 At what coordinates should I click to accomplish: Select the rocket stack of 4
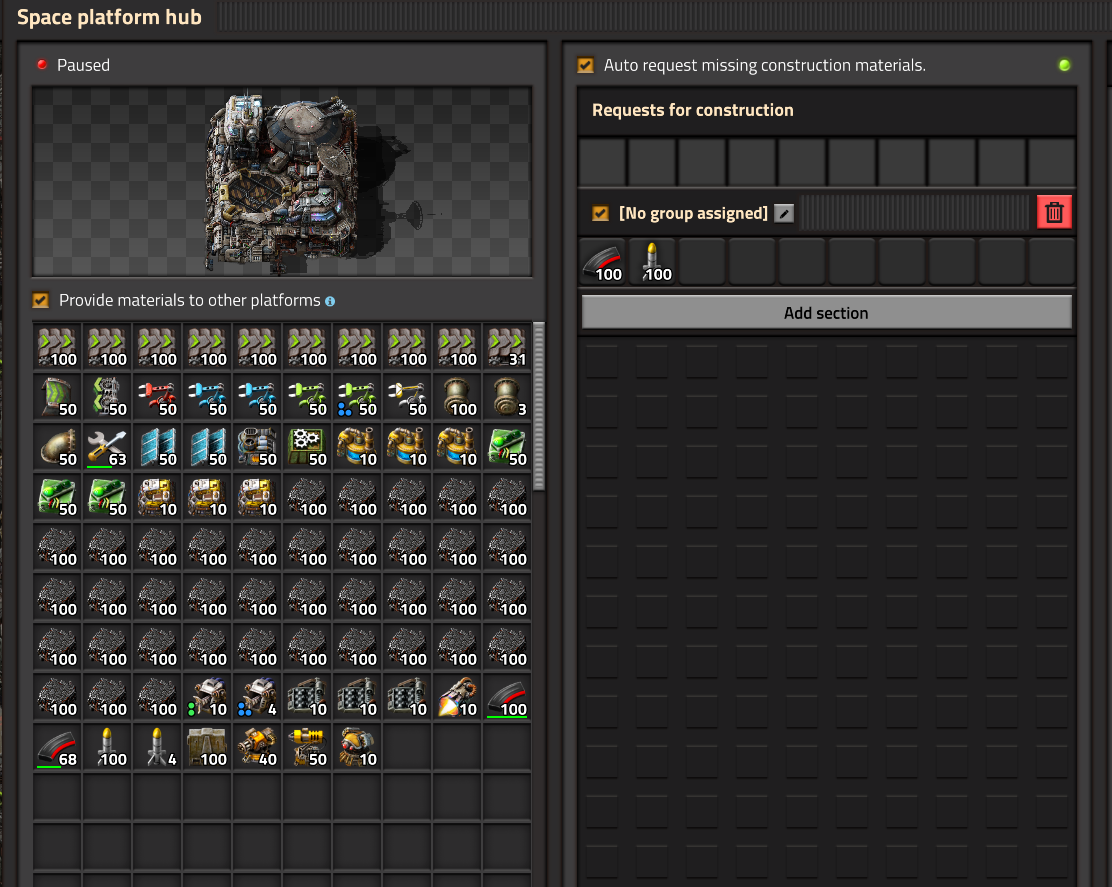click(157, 747)
